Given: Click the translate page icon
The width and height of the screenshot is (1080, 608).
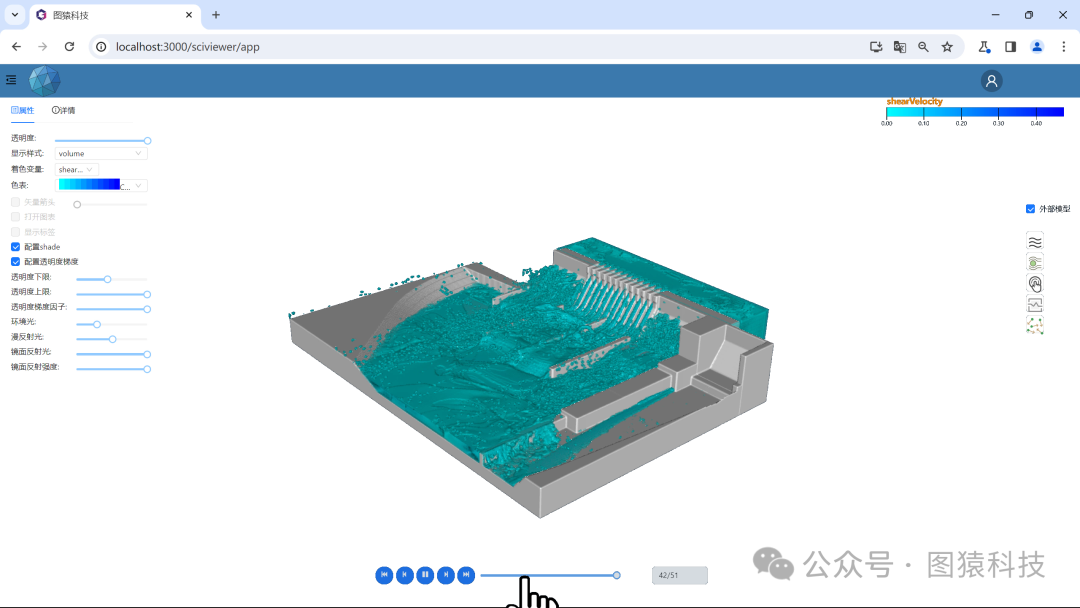Looking at the screenshot, I should tap(900, 47).
